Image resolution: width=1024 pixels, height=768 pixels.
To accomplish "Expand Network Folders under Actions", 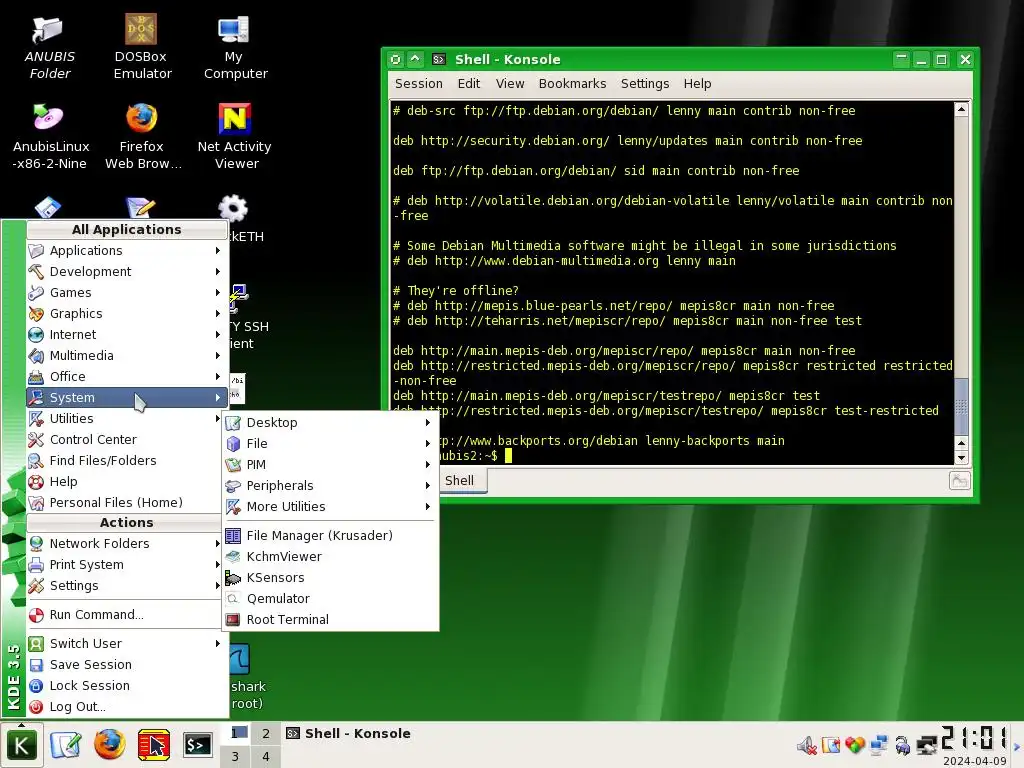I will (126, 543).
